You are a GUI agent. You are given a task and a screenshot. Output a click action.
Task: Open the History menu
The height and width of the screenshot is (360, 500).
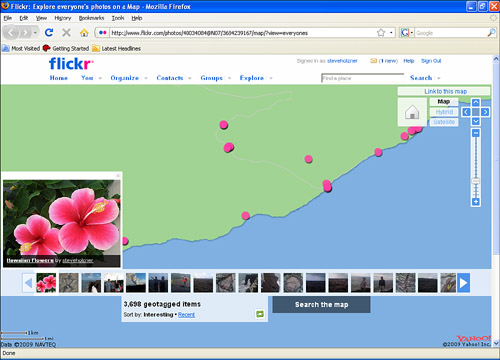pos(63,18)
